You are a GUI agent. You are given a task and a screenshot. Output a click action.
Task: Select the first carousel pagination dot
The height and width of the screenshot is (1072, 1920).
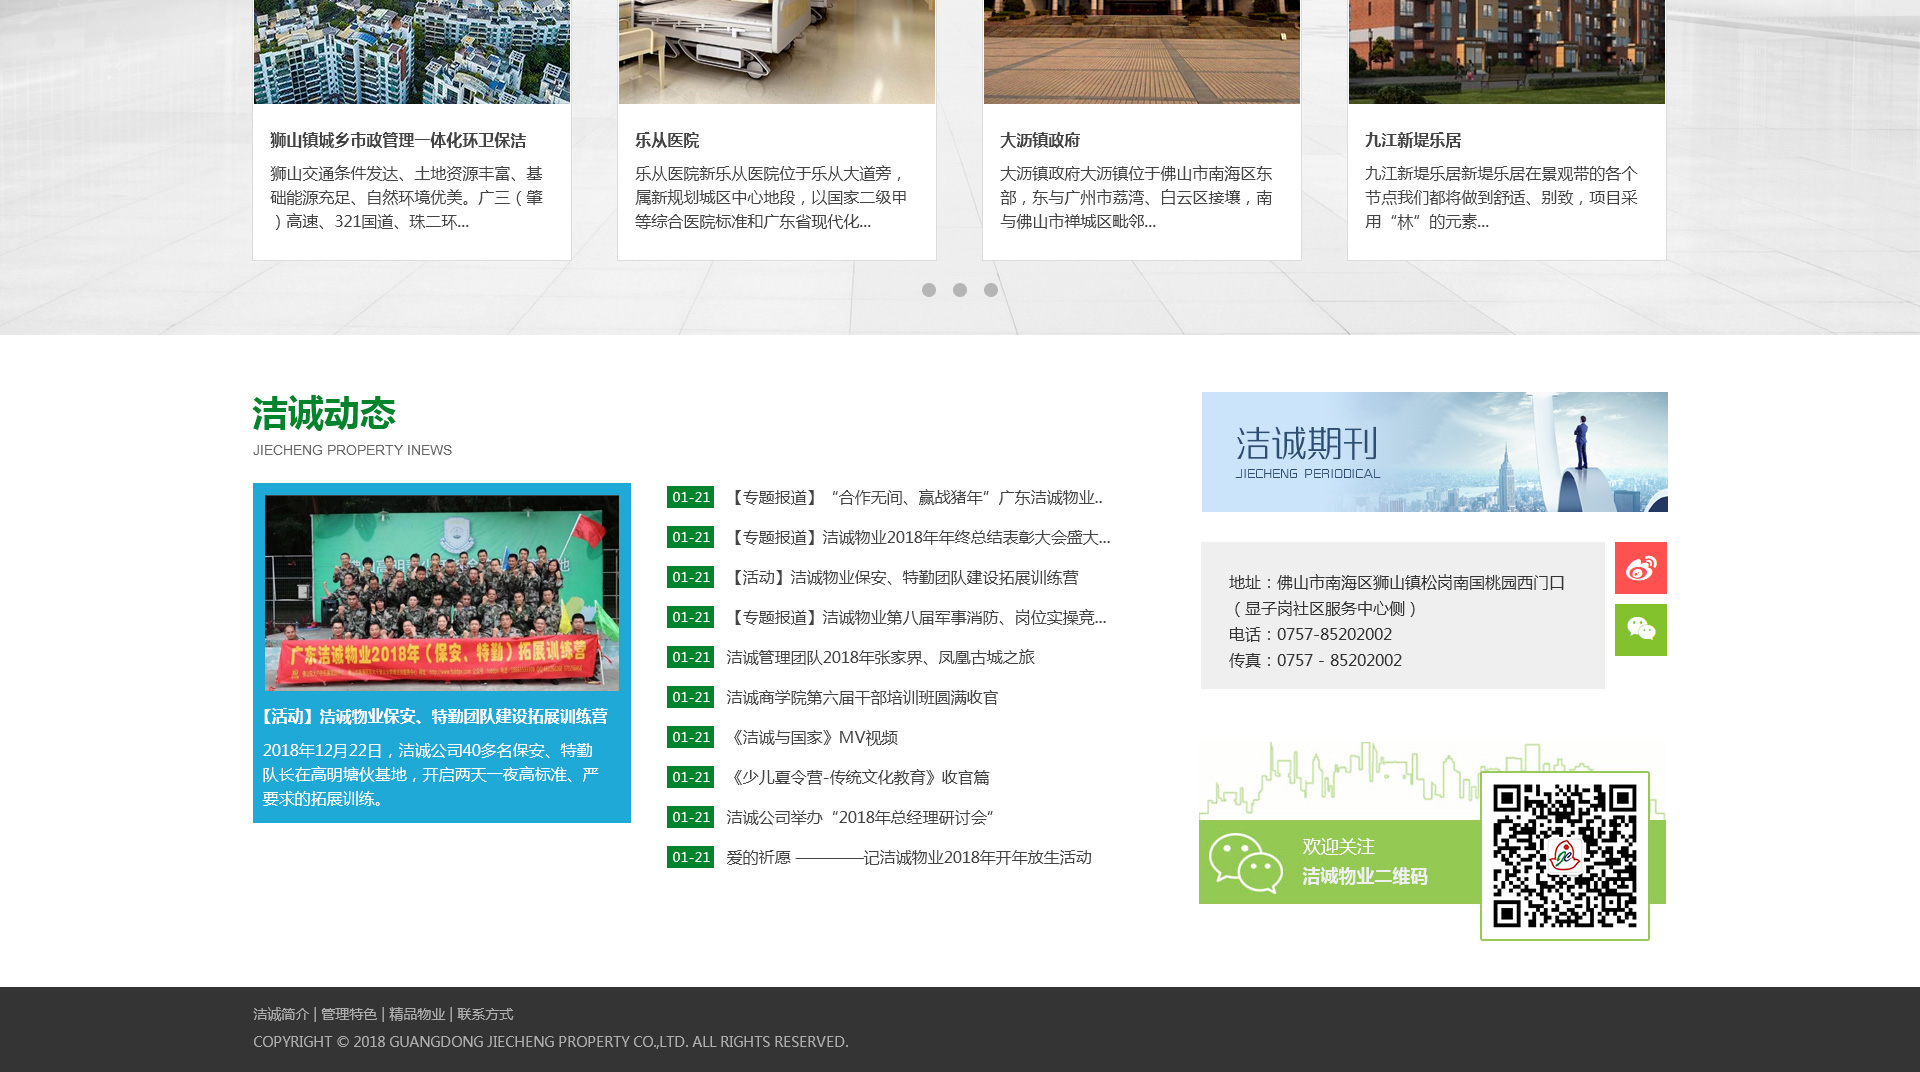[x=929, y=290]
